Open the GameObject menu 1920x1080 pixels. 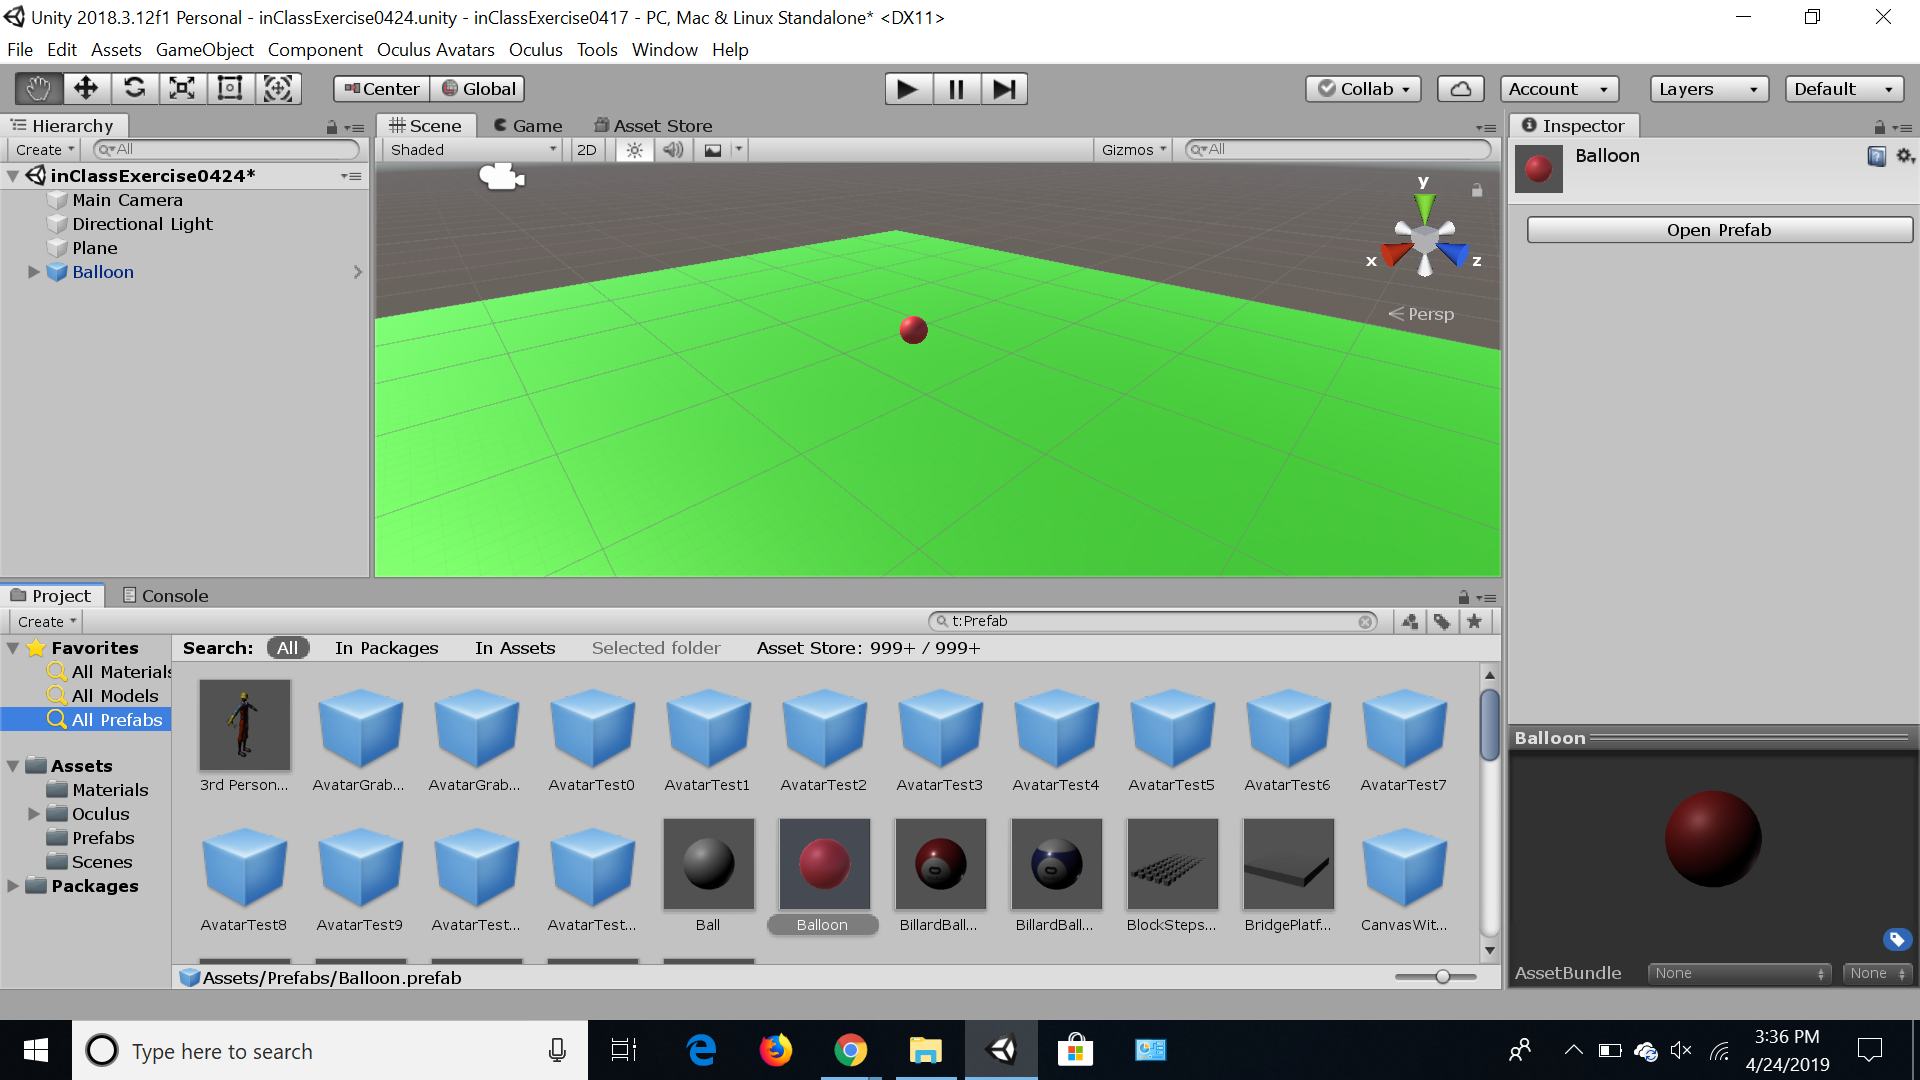click(x=204, y=50)
